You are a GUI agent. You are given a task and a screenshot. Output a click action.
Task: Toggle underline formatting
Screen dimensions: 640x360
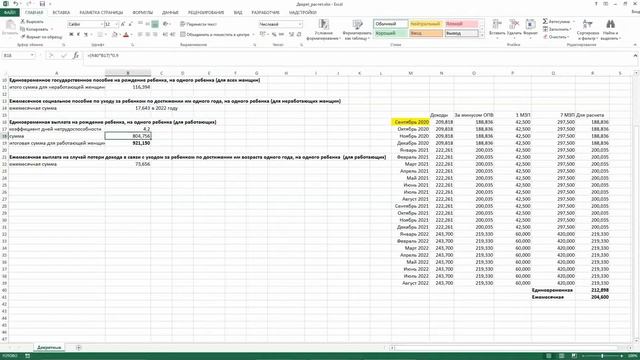(x=86, y=35)
